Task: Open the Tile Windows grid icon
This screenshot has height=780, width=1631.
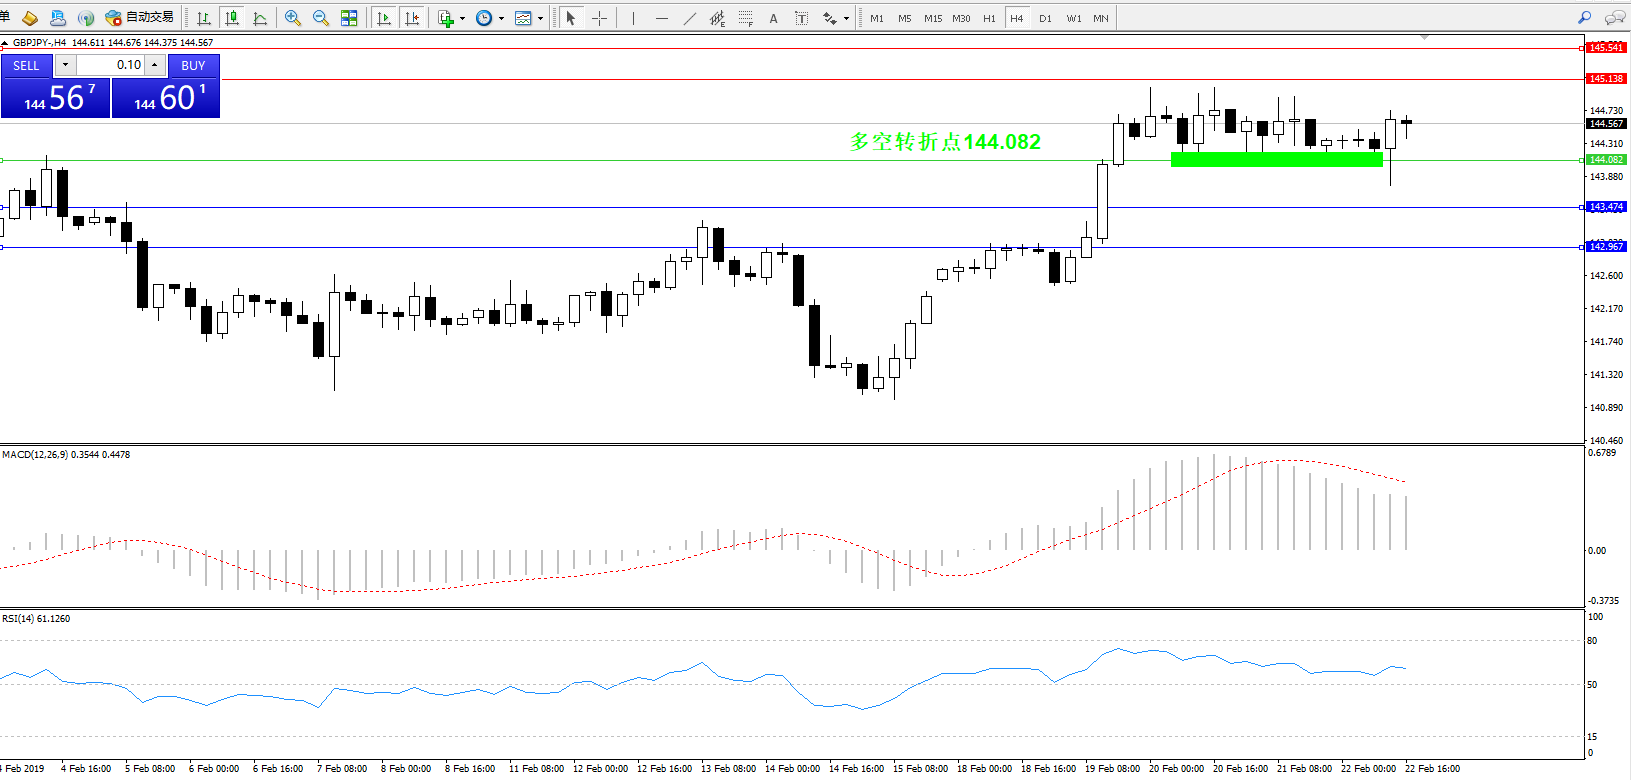Action: pyautogui.click(x=349, y=18)
